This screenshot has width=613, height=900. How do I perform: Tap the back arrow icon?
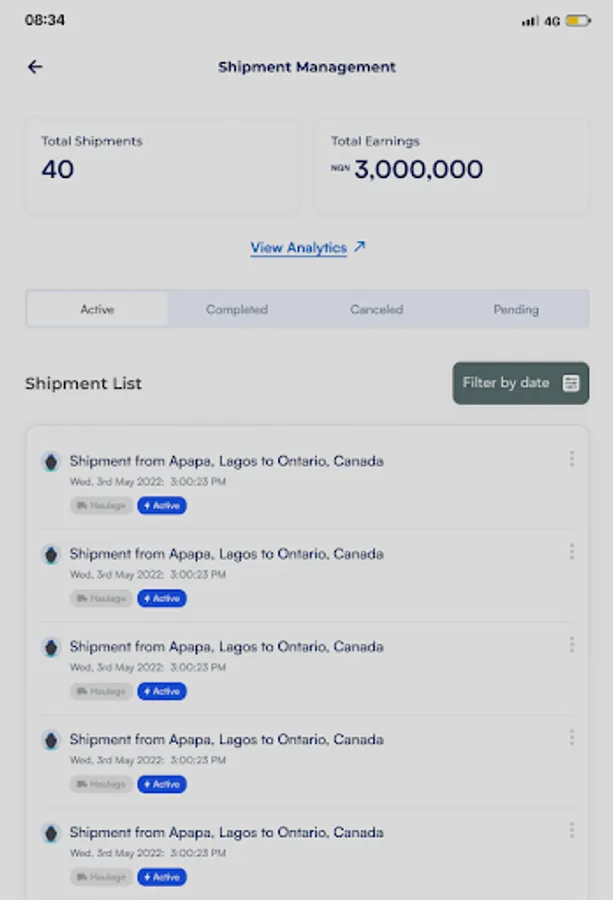(35, 67)
